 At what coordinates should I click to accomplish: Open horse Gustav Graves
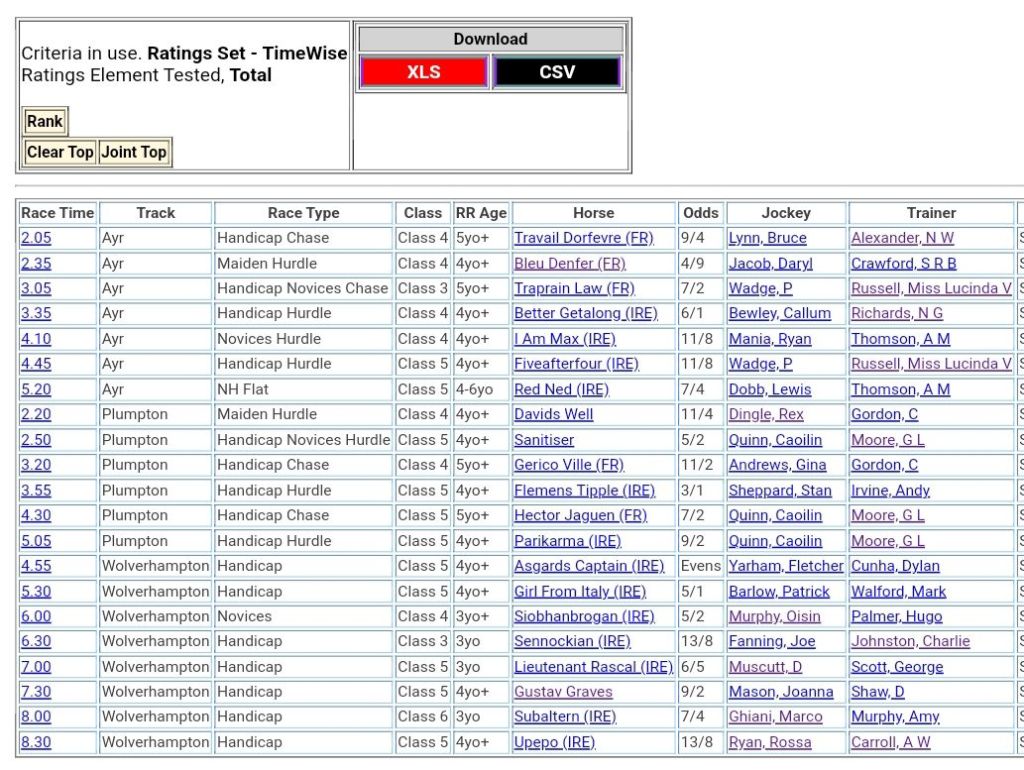coord(563,692)
